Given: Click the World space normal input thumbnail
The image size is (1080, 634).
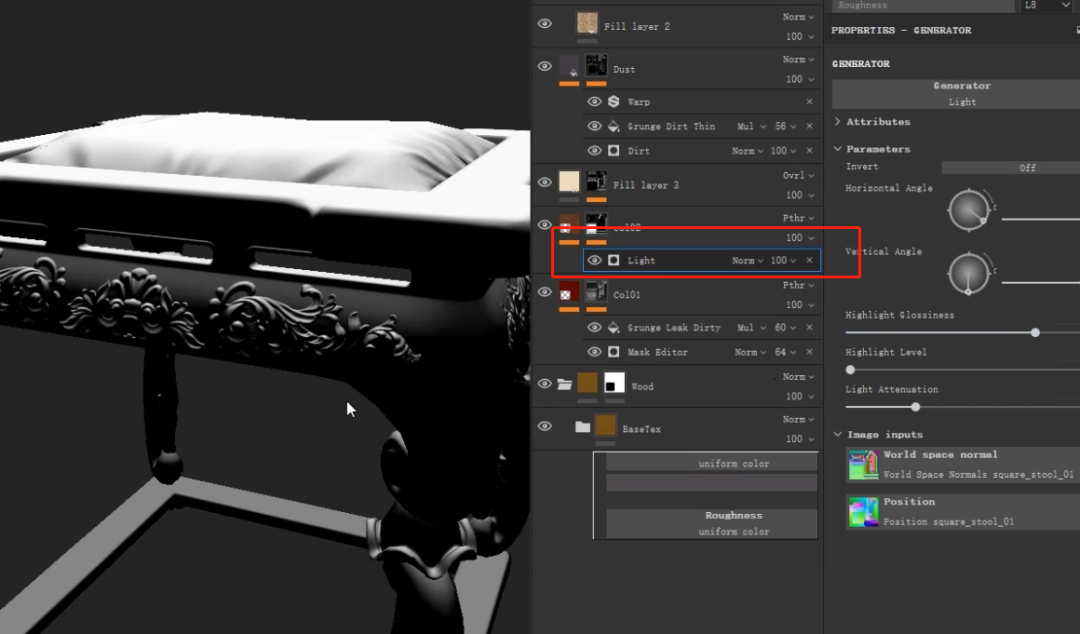Looking at the screenshot, I should [x=863, y=464].
